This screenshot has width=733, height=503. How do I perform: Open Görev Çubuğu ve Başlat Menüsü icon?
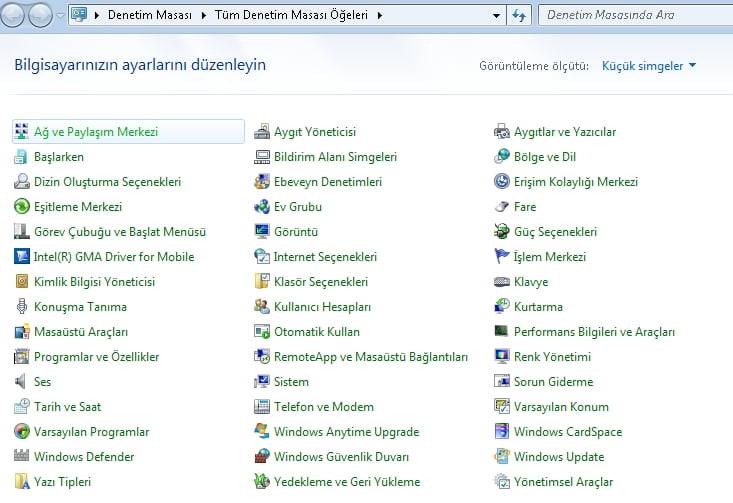click(x=22, y=231)
